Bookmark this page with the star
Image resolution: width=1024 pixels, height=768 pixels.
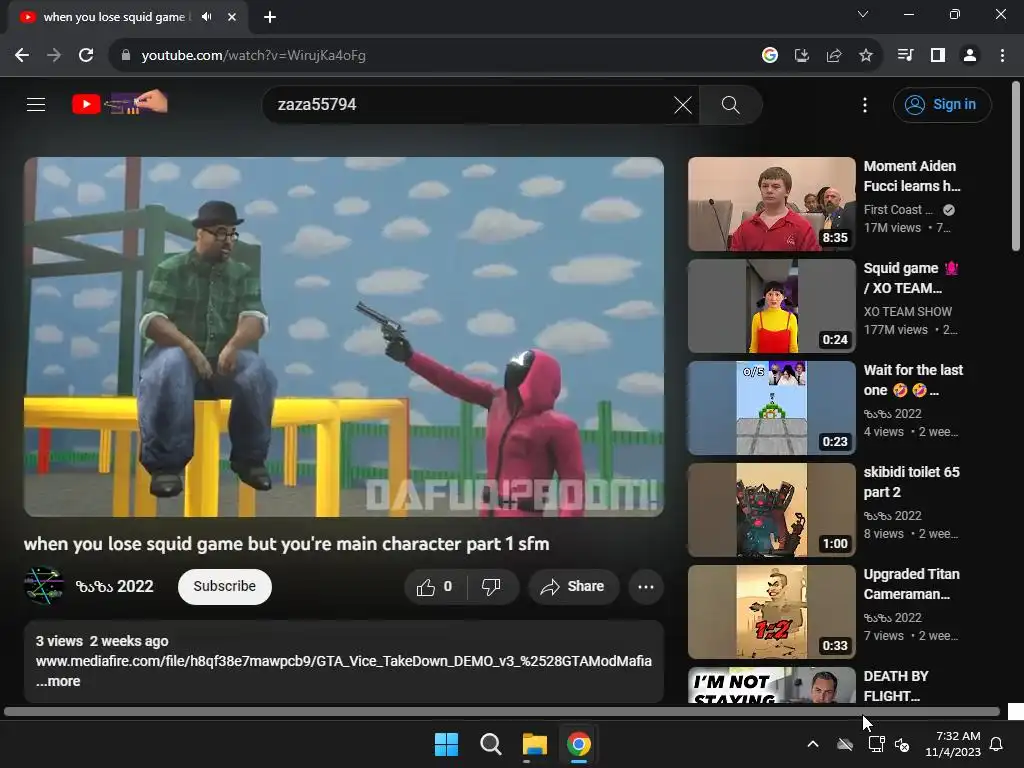tap(866, 56)
